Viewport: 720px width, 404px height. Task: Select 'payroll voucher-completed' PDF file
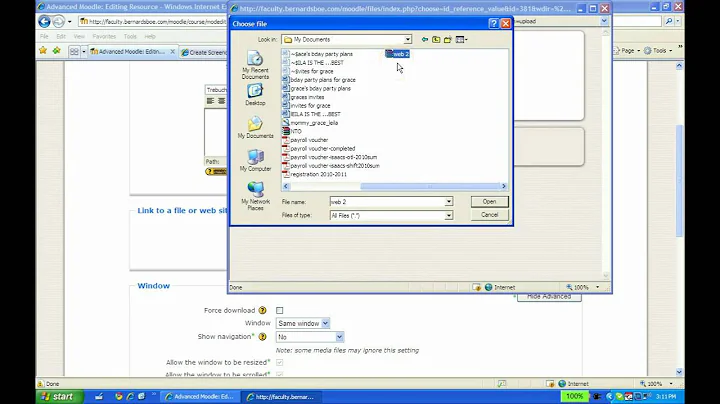click(x=319, y=148)
